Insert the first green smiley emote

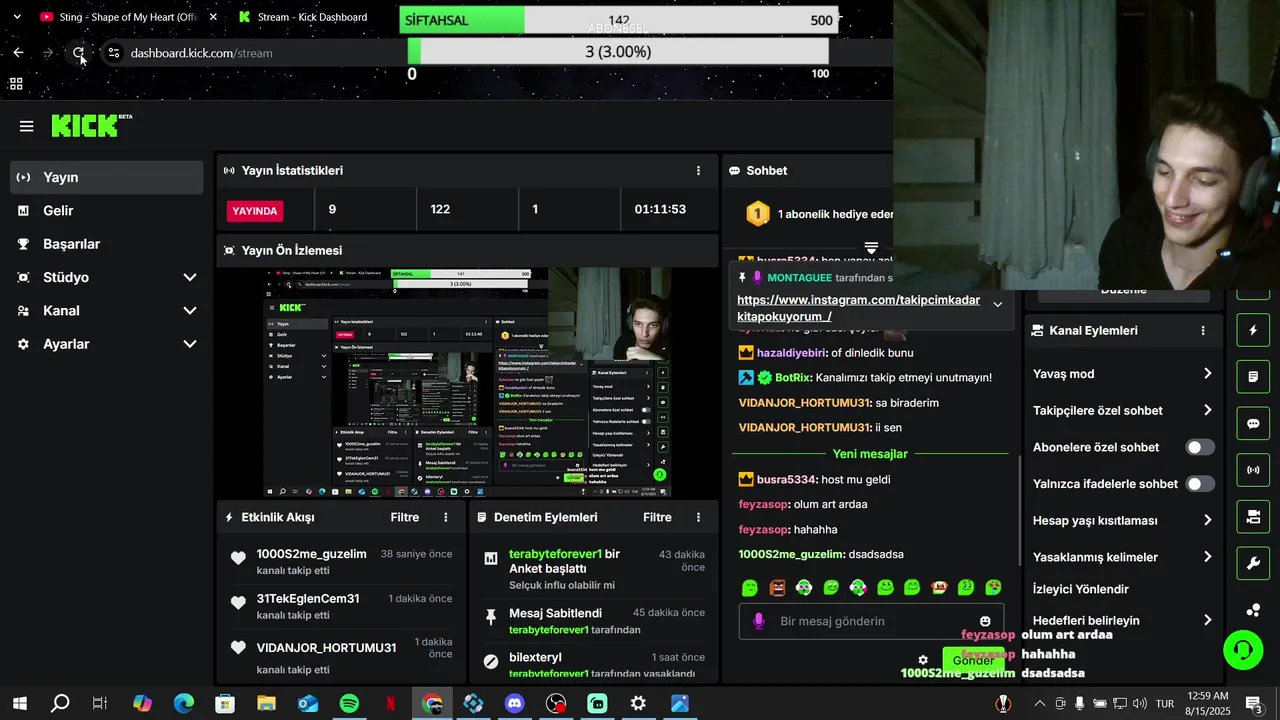click(x=750, y=588)
